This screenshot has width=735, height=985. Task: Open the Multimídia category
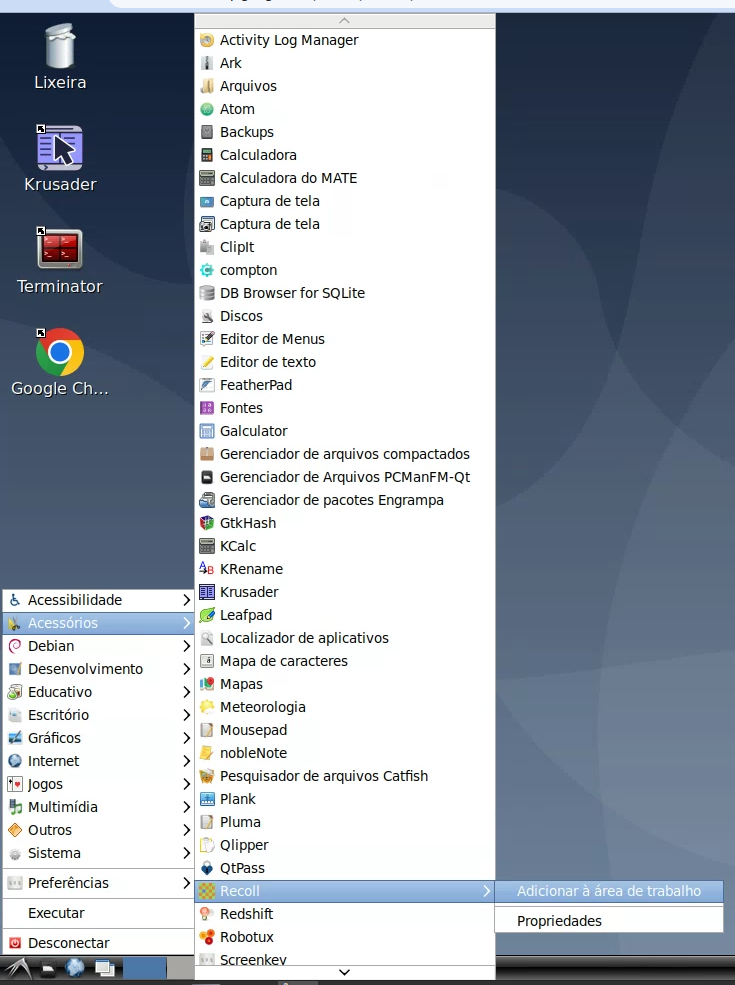click(x=98, y=807)
